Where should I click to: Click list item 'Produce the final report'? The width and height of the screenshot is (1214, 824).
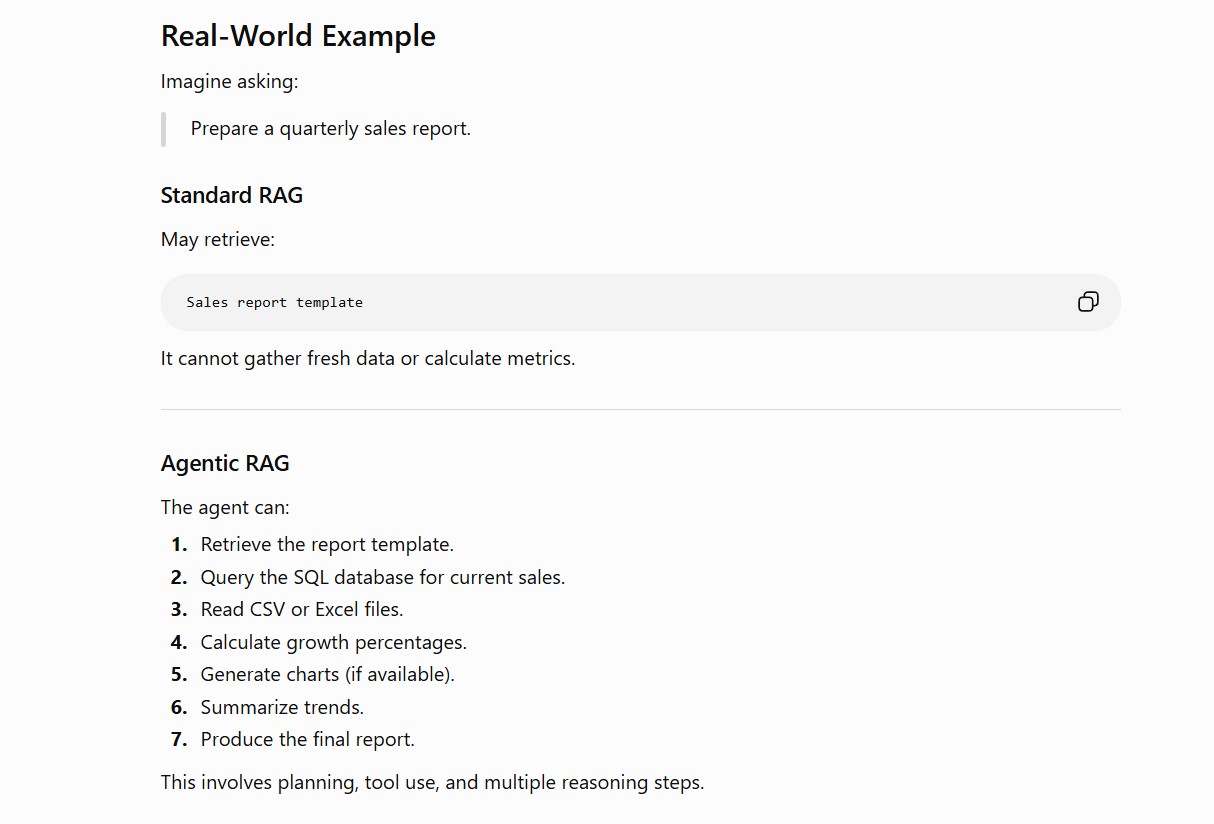click(x=308, y=739)
